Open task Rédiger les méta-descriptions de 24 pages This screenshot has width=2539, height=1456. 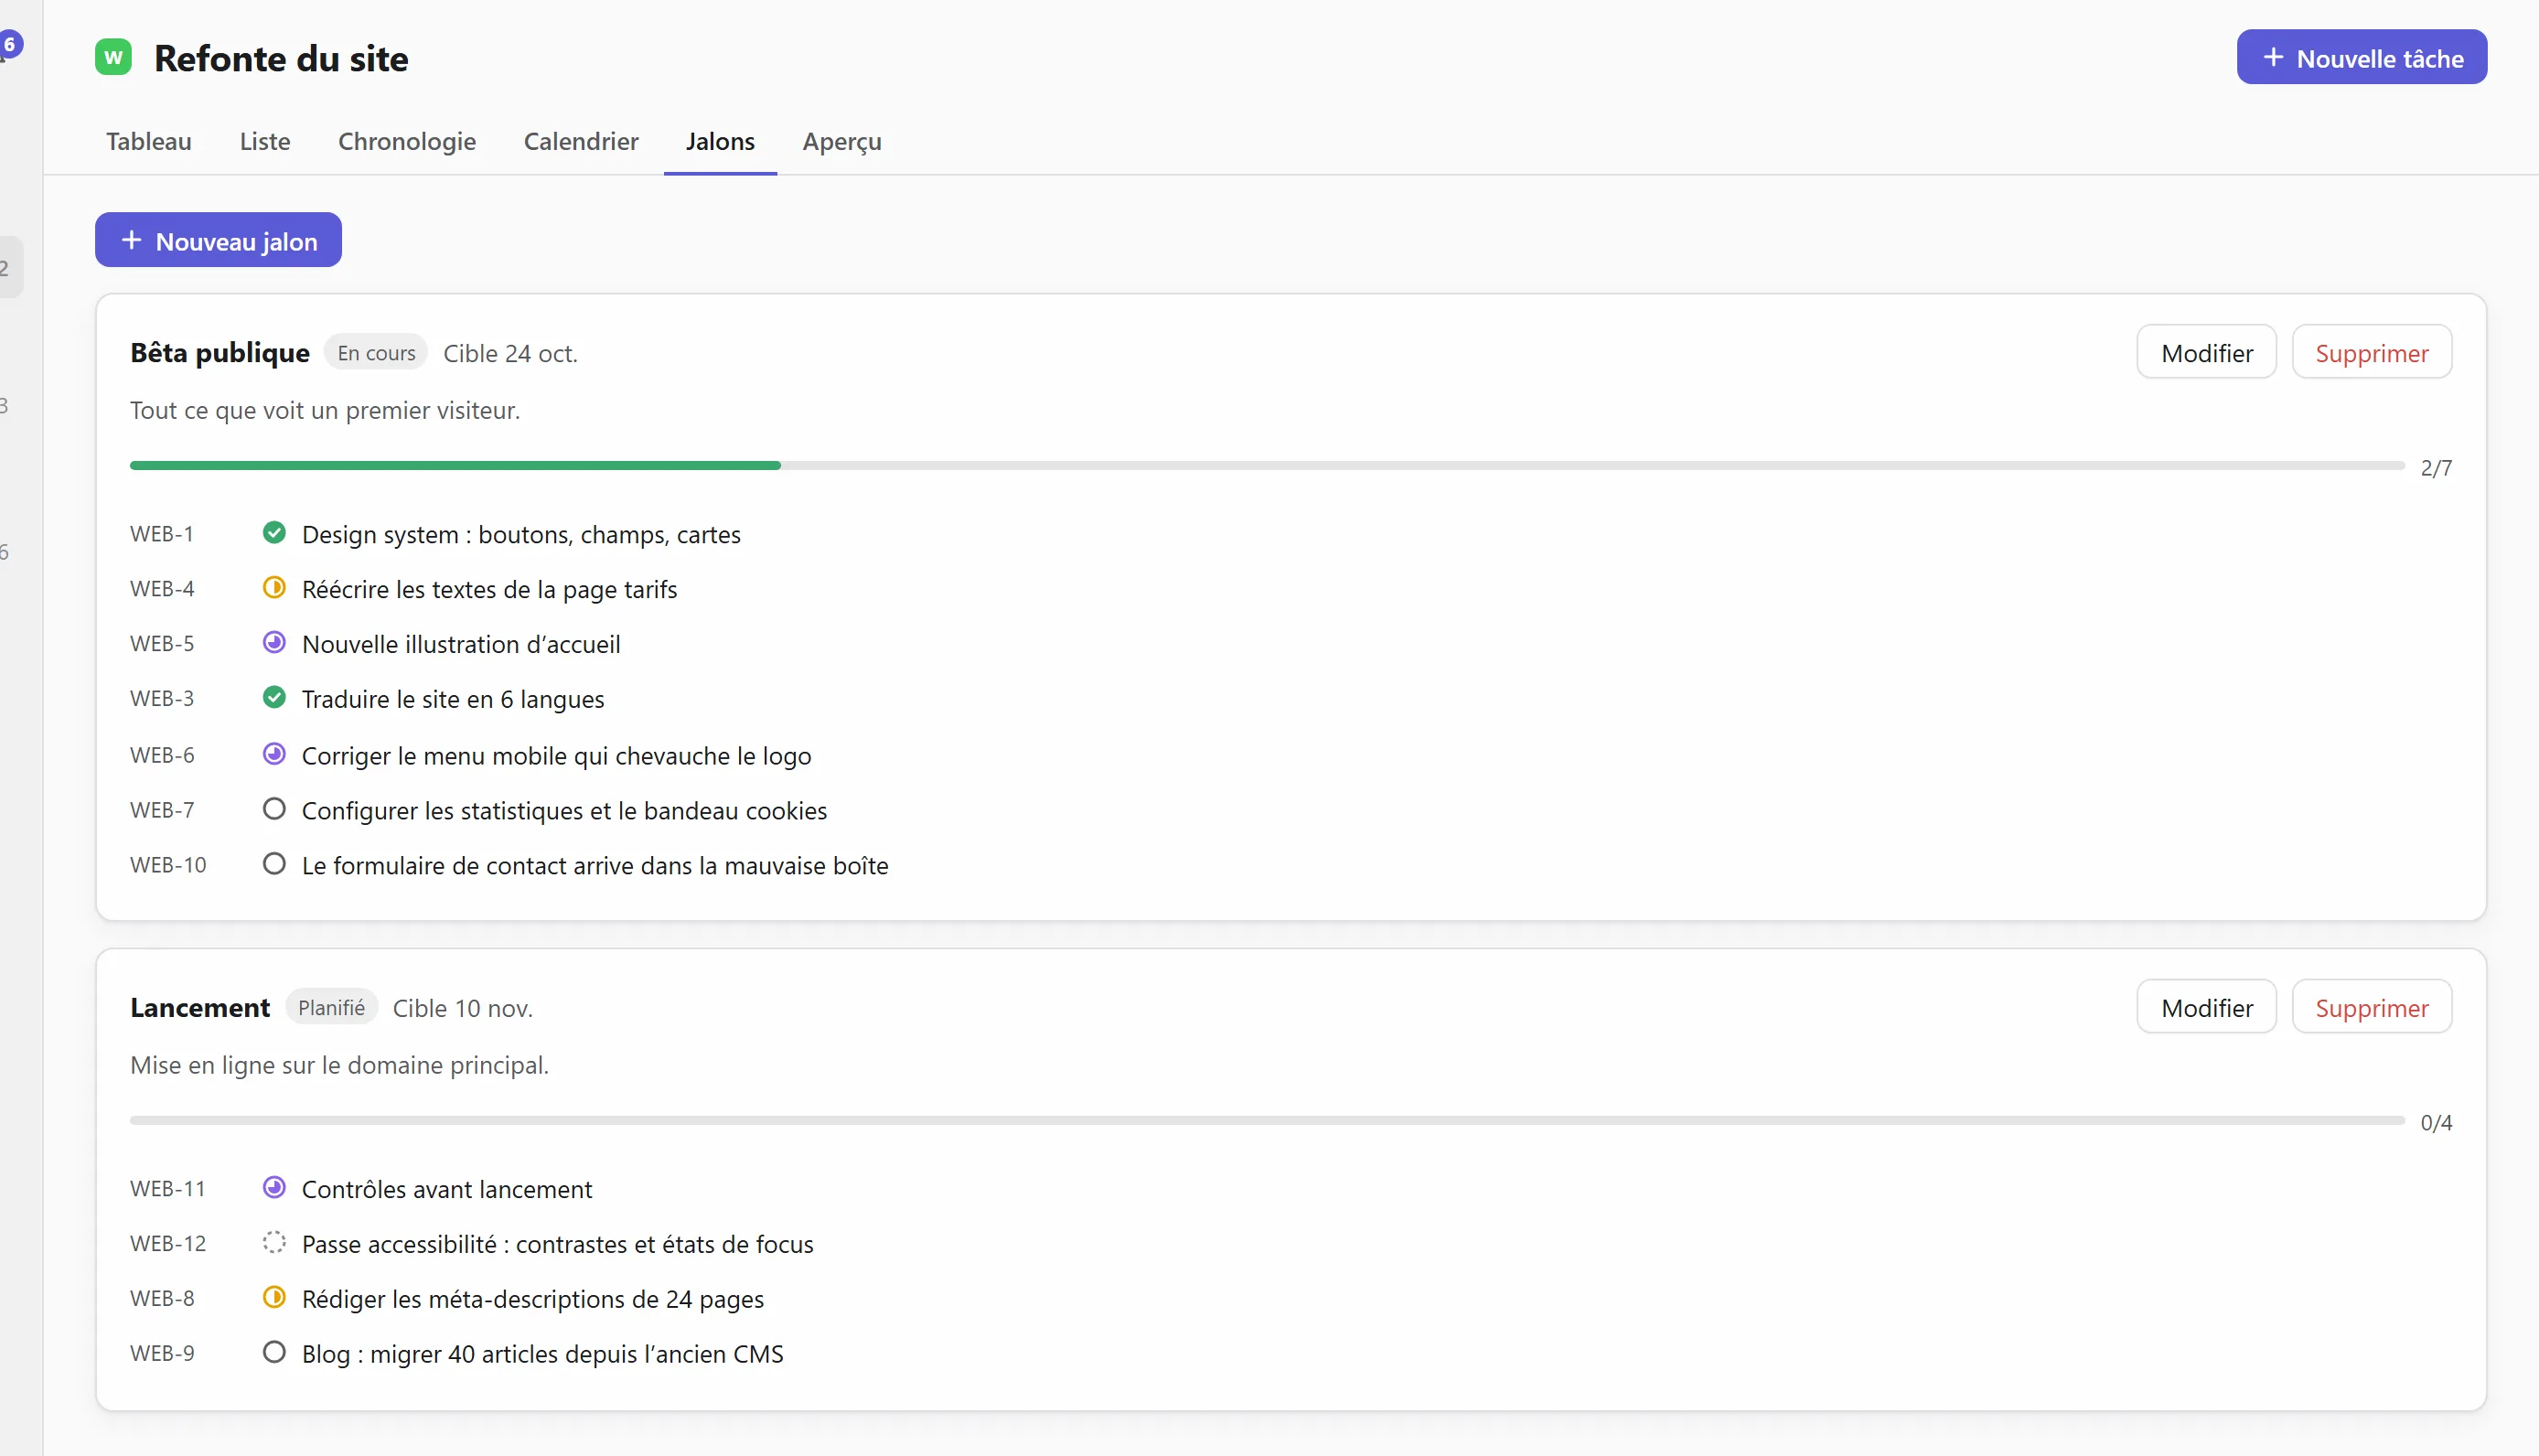tap(533, 1300)
